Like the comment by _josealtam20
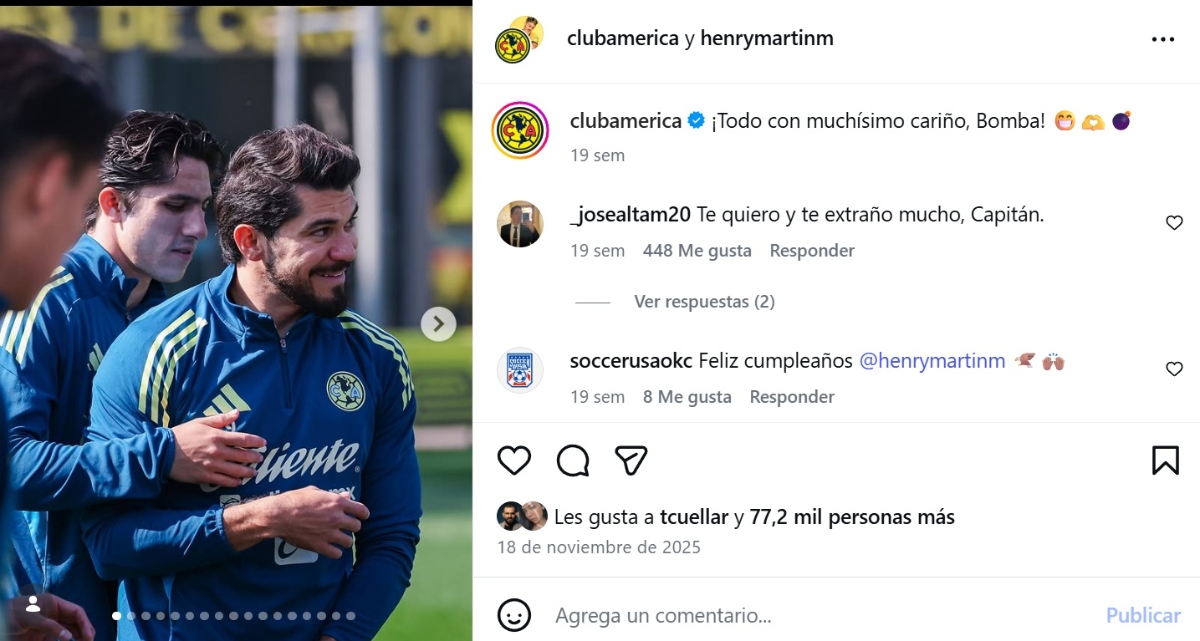 [1174, 223]
